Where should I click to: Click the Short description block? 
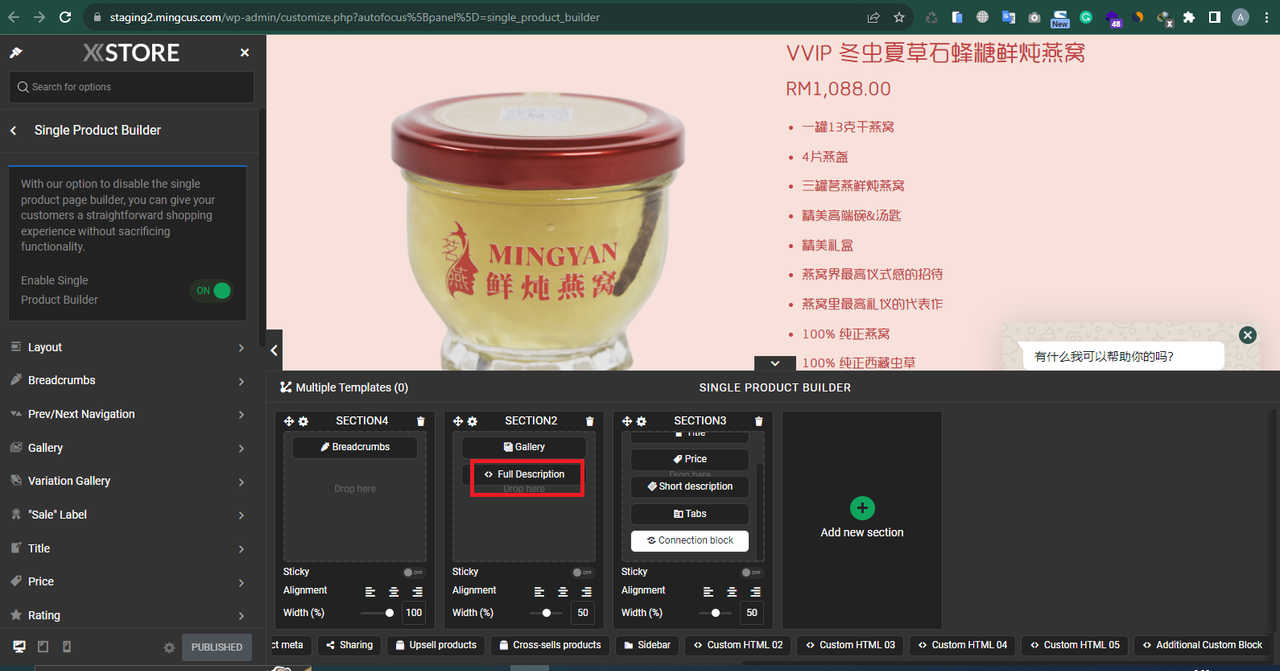[690, 486]
